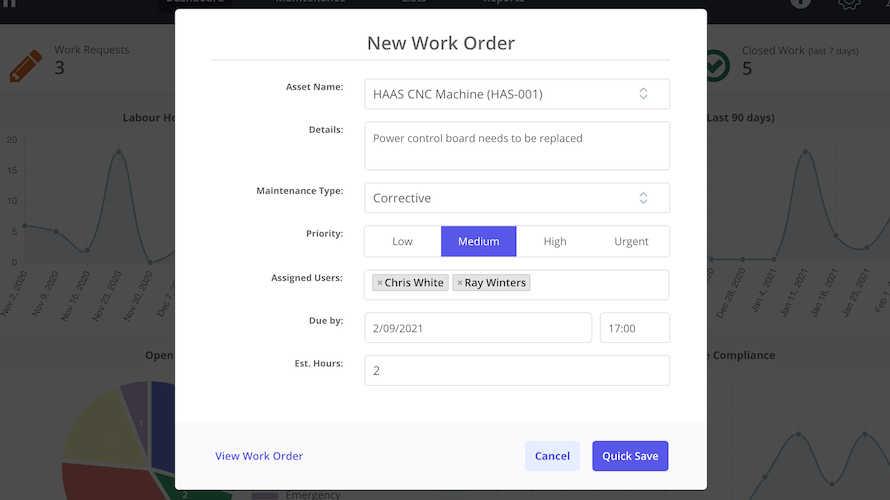
Task: Focus the Est. Hours input
Action: point(516,371)
